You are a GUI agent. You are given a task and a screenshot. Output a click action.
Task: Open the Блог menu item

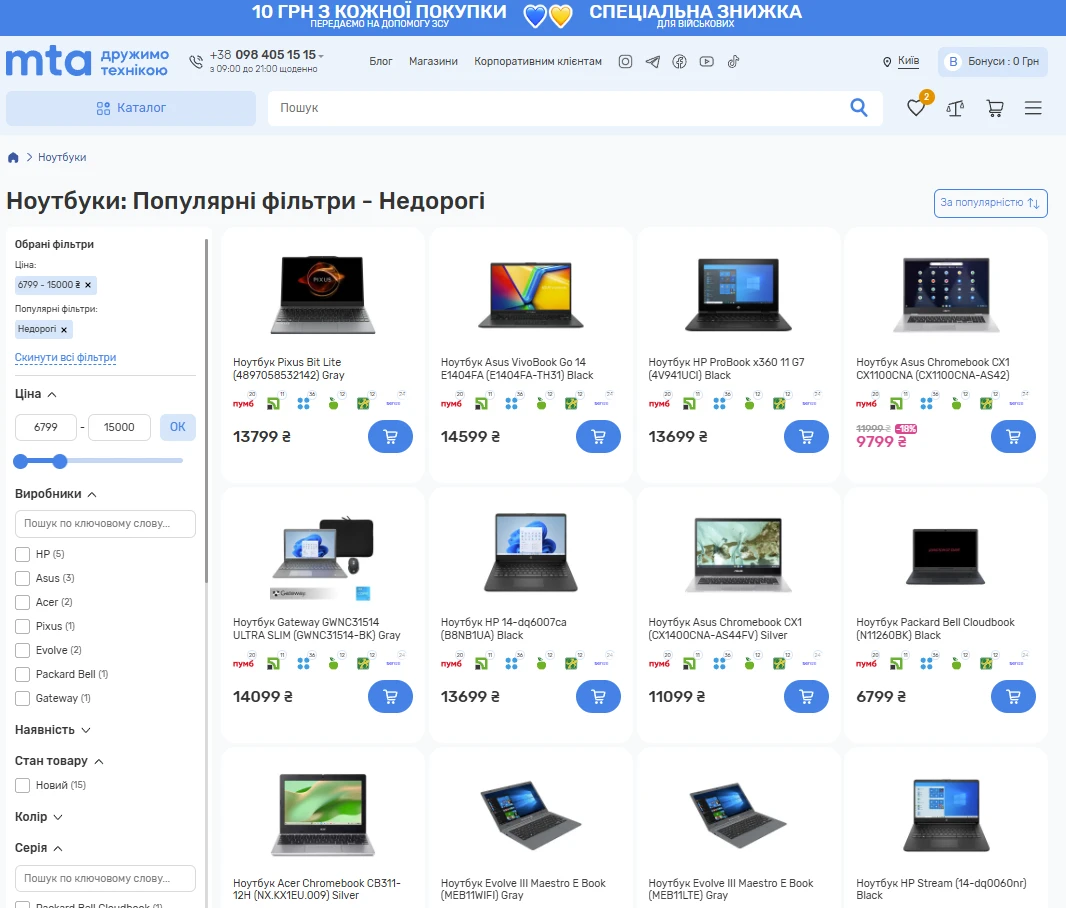point(381,61)
